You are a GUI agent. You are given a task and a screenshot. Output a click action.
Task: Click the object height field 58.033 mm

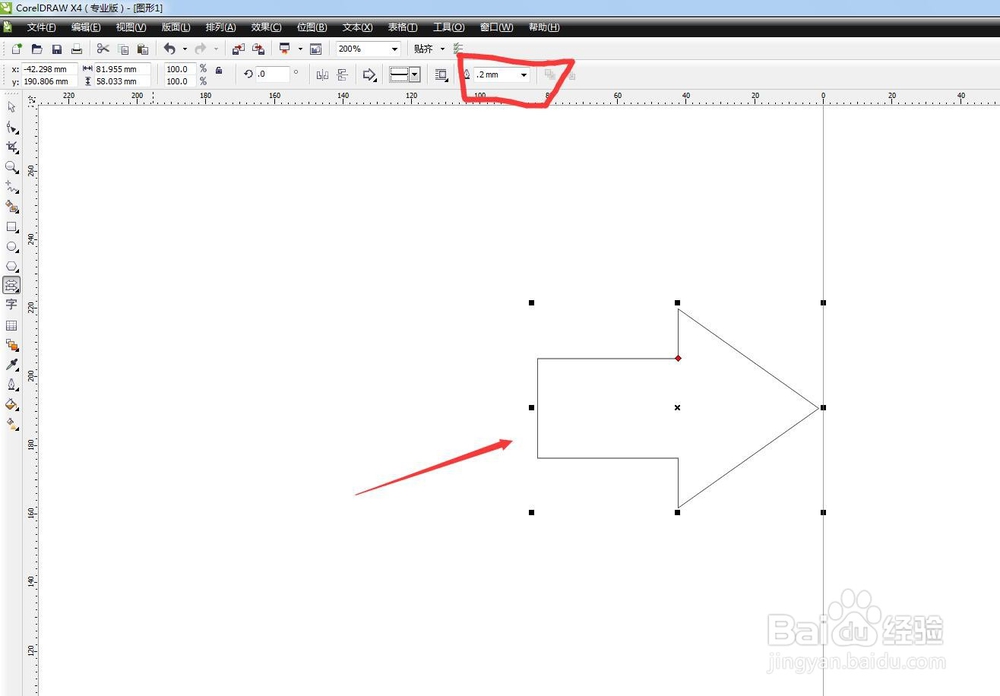pyautogui.click(x=122, y=82)
